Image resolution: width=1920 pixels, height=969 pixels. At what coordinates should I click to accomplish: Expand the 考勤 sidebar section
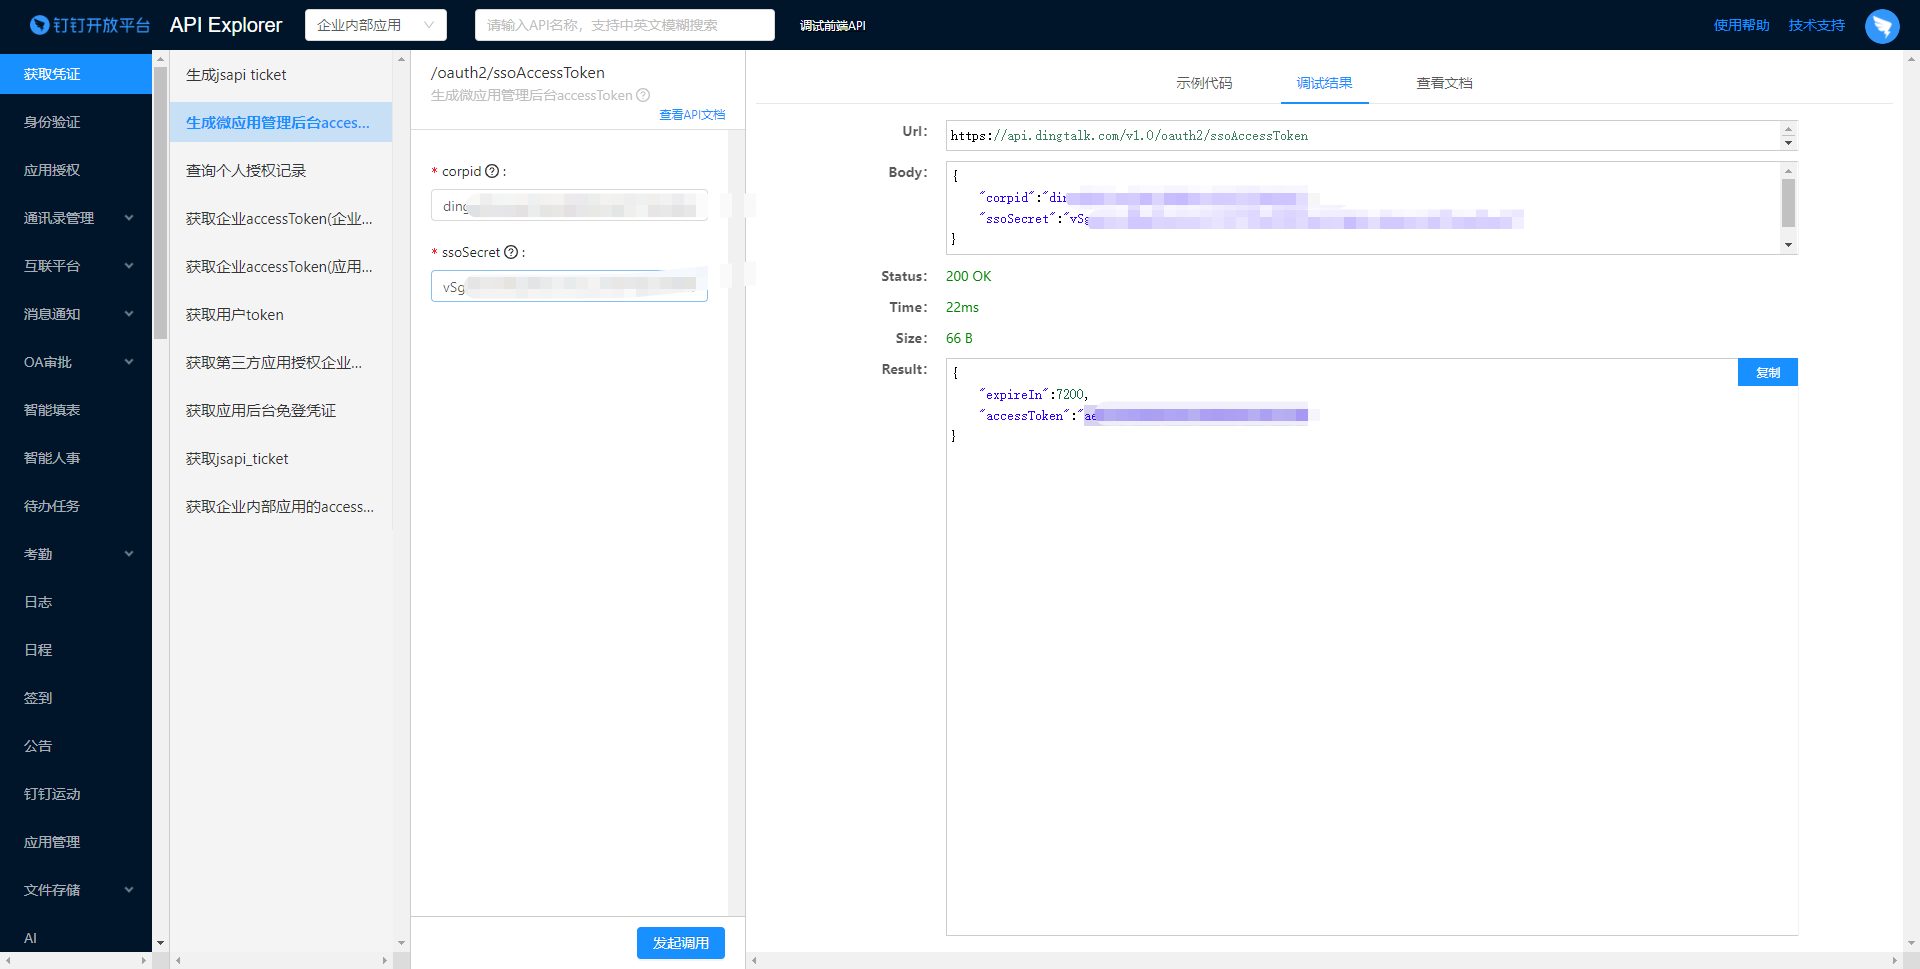point(76,554)
